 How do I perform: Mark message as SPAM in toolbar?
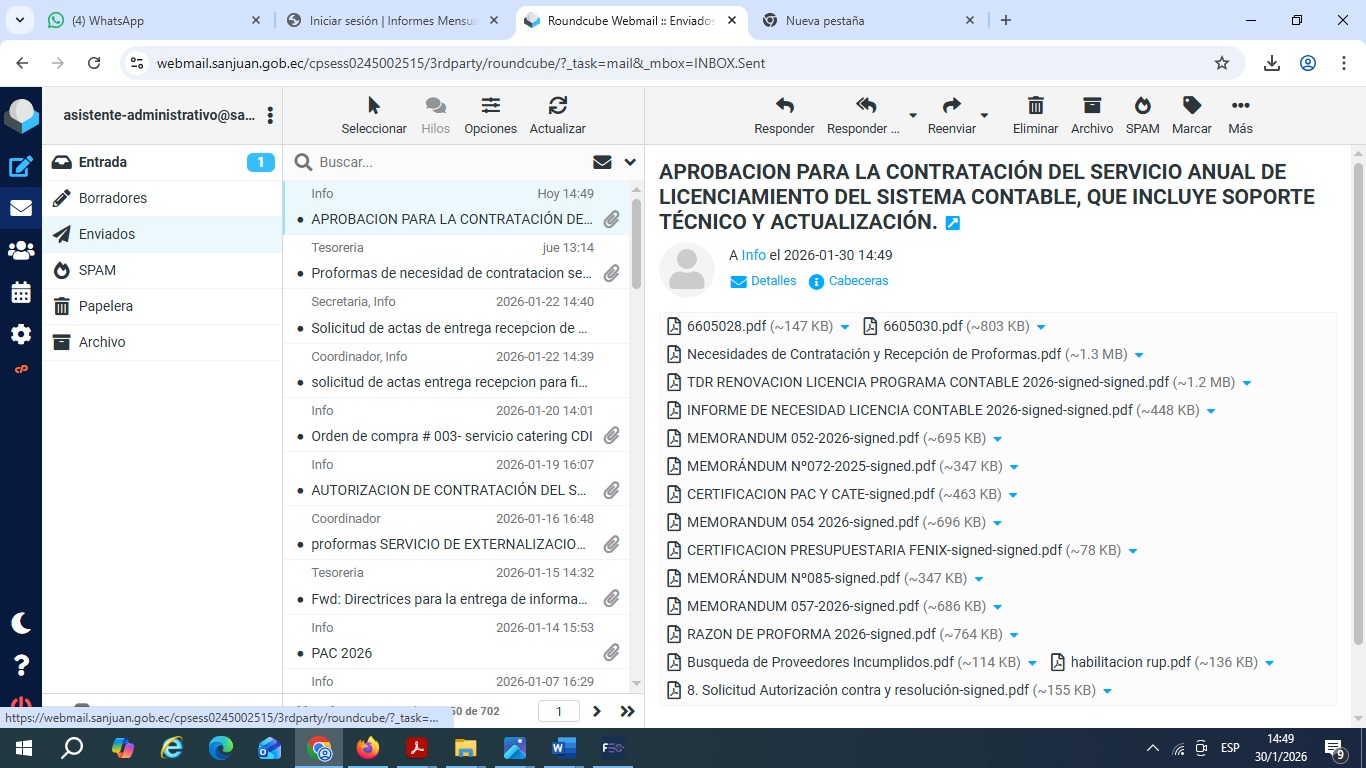[1142, 106]
